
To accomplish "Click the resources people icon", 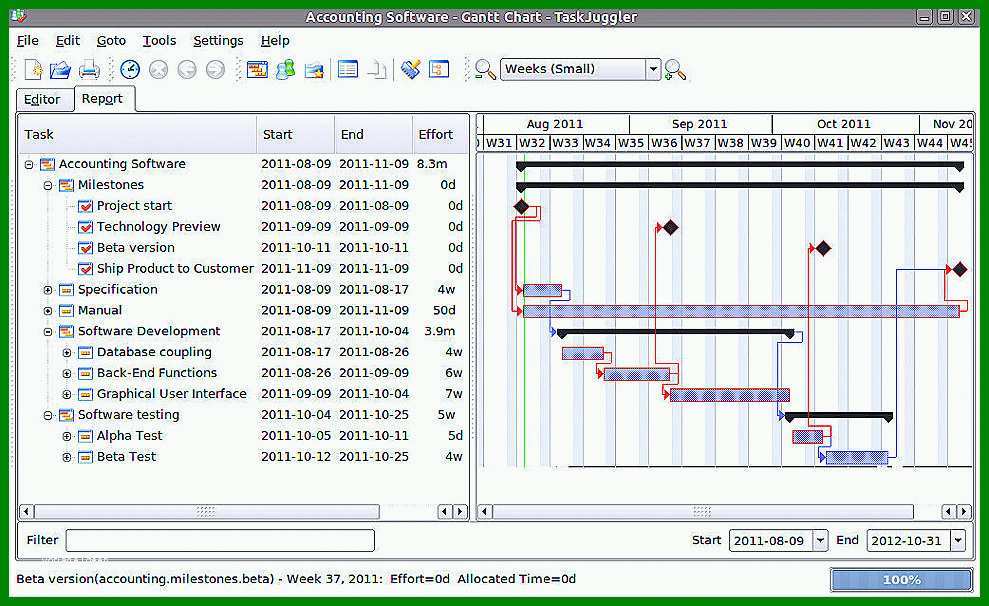I will [x=286, y=69].
